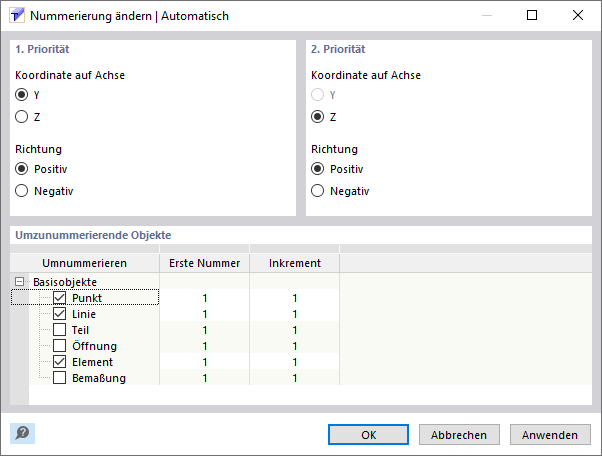Enable the Öffnung checkbox
This screenshot has height=456, width=602.
tap(60, 345)
